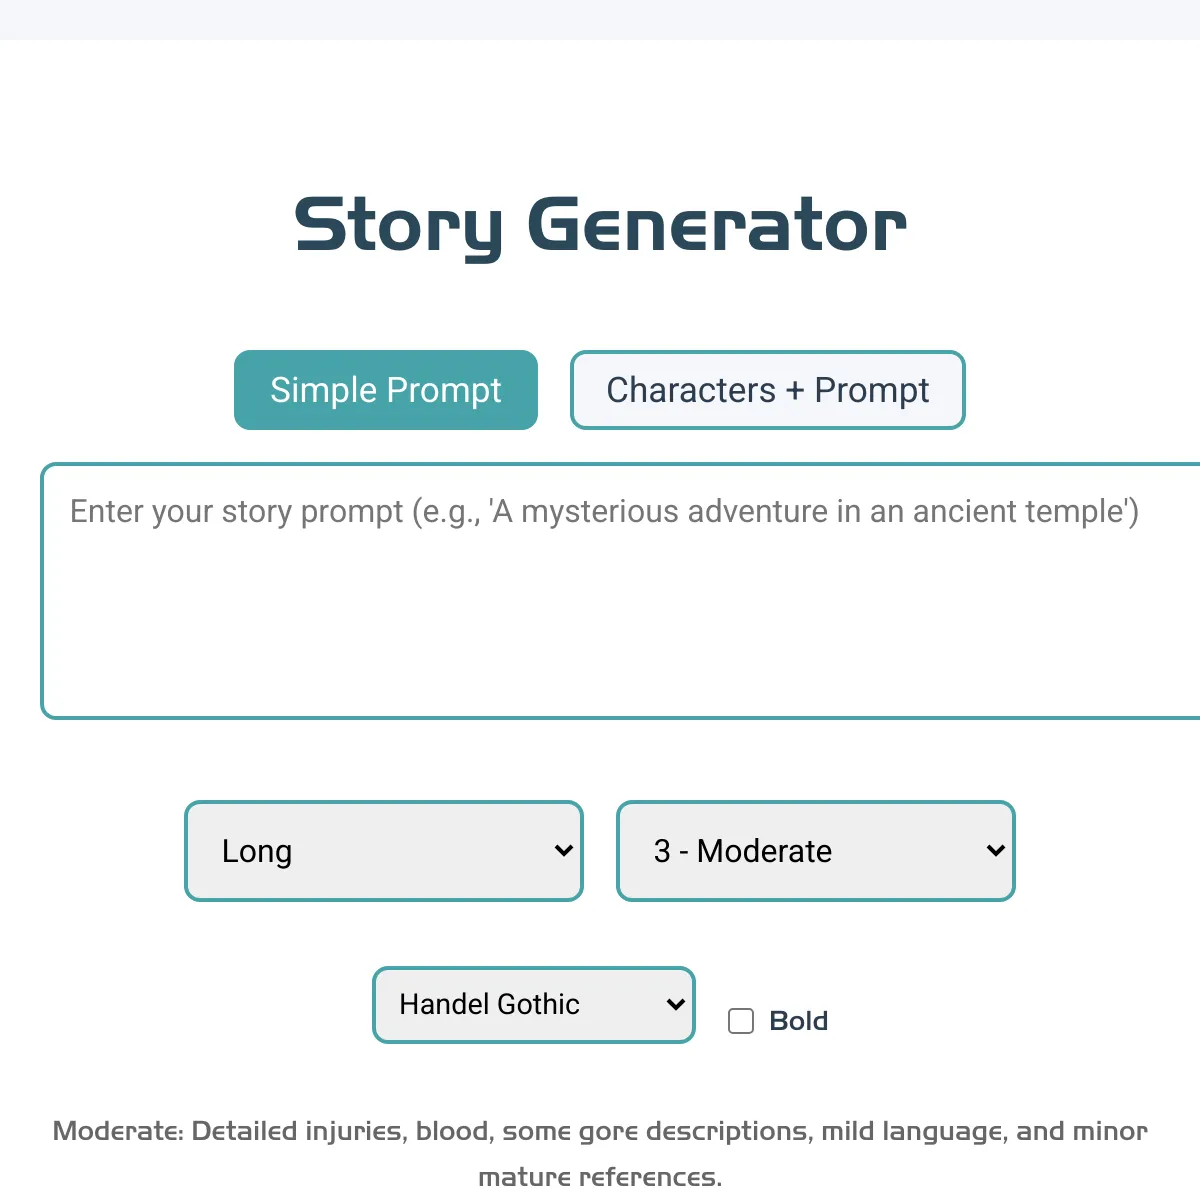Screen dimensions: 1200x1200
Task: Open the Handel Gothic font dropdown
Action: click(533, 1004)
